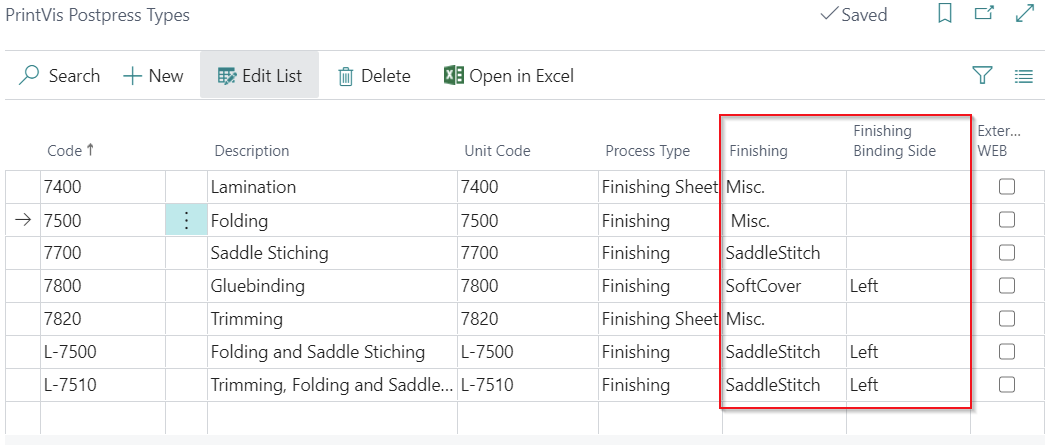Toggle External WEB checkbox for Lamination row
1059x445 pixels.
pyautogui.click(x=1007, y=187)
